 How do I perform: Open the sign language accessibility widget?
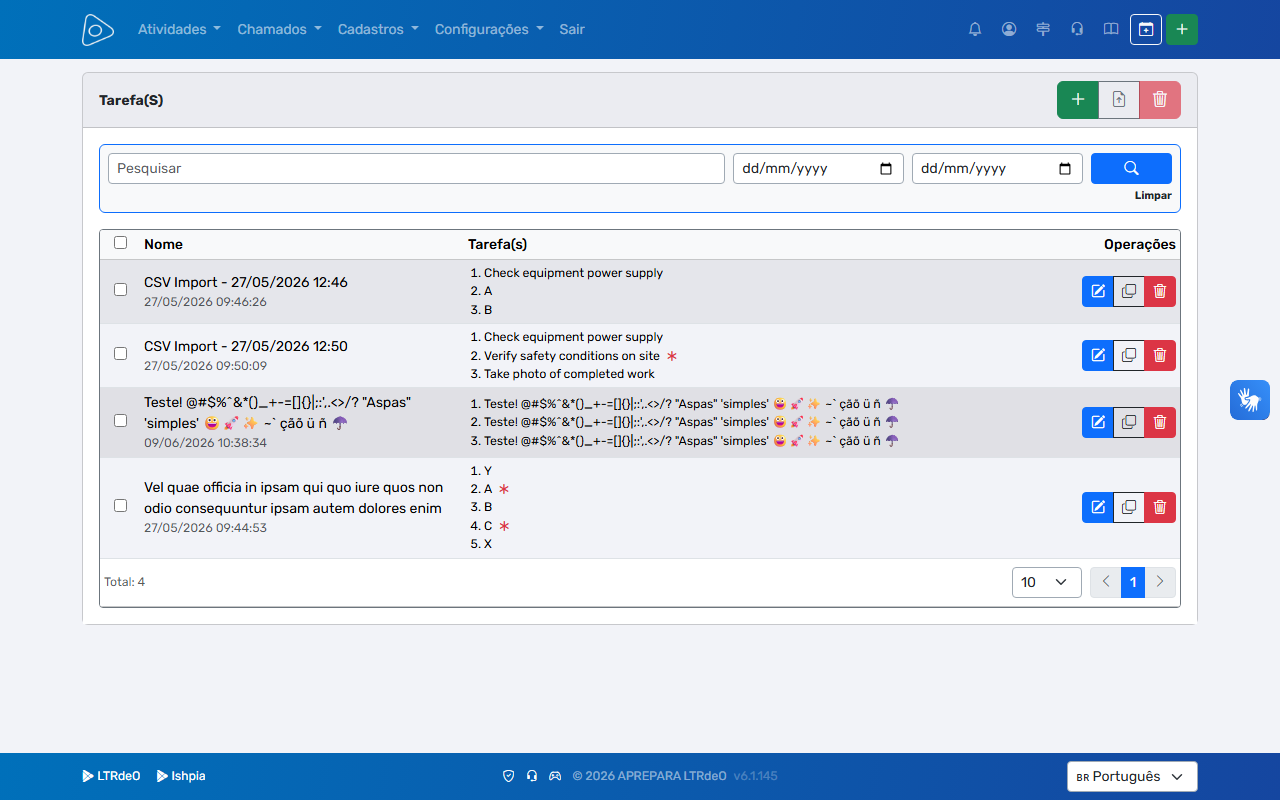click(x=1250, y=400)
